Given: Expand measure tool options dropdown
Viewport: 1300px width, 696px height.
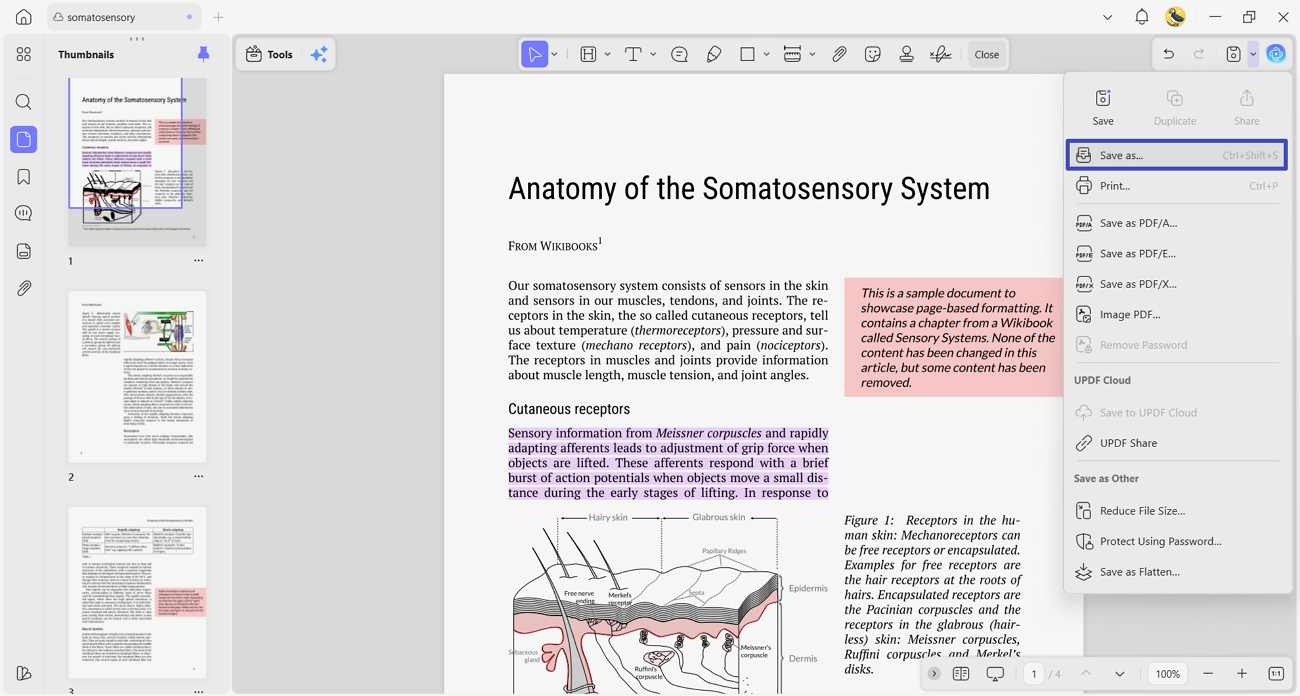Looking at the screenshot, I should click(x=812, y=54).
